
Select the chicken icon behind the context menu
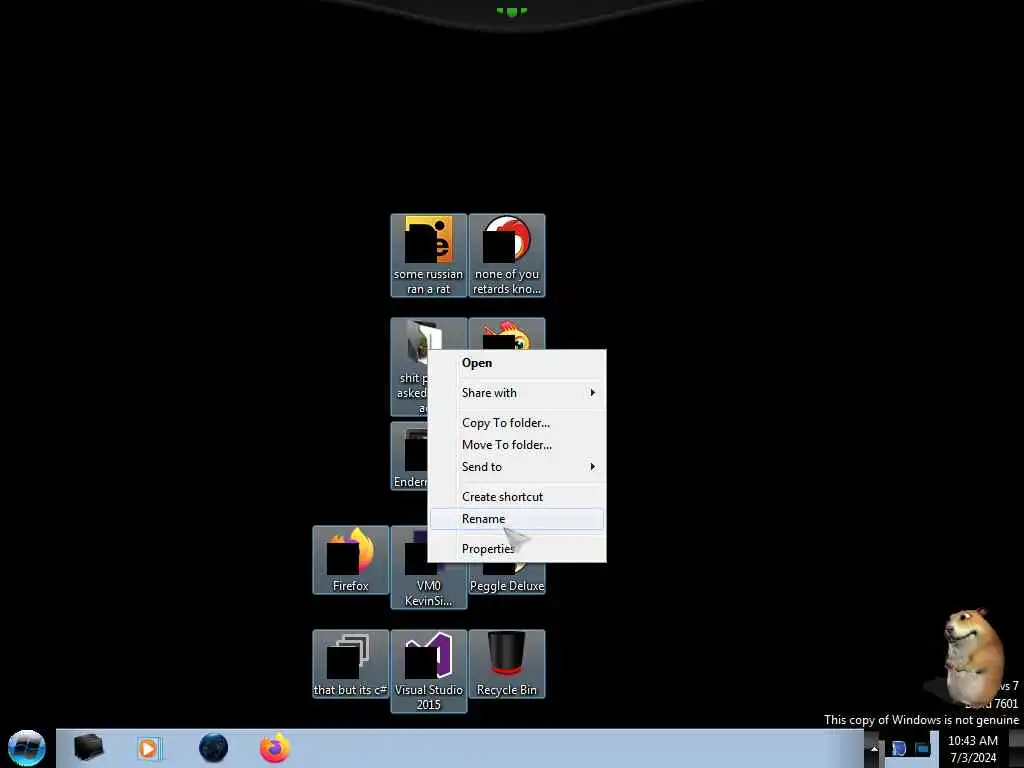(x=507, y=334)
